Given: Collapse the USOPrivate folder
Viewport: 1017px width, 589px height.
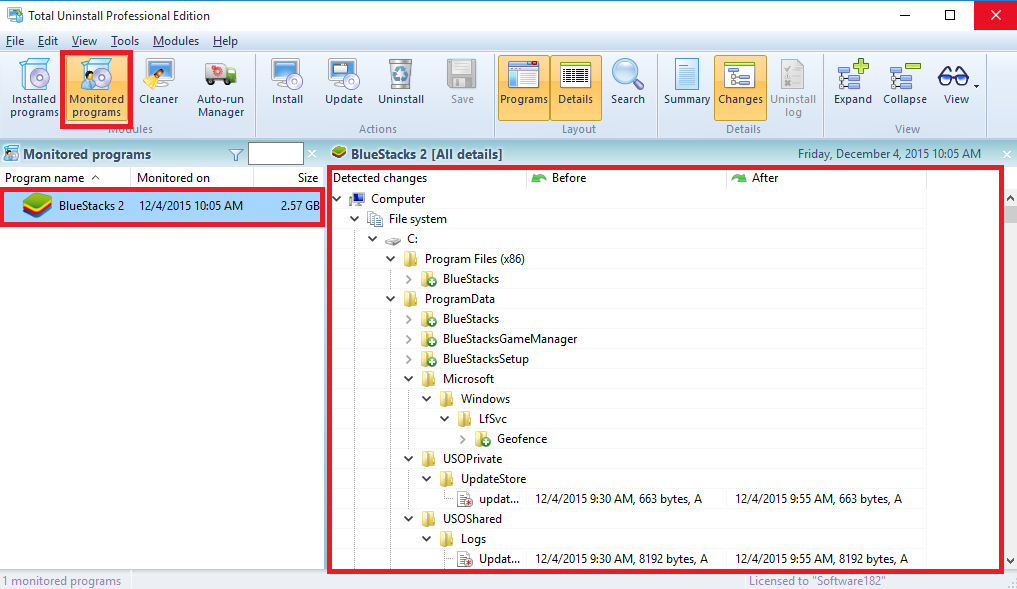Looking at the screenshot, I should tap(409, 459).
